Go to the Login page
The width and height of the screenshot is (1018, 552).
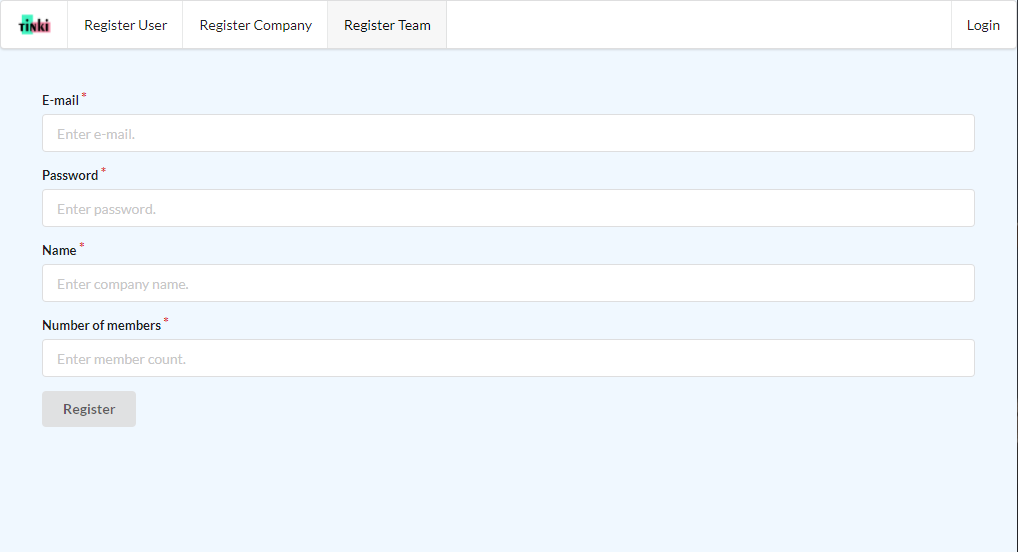coord(983,25)
